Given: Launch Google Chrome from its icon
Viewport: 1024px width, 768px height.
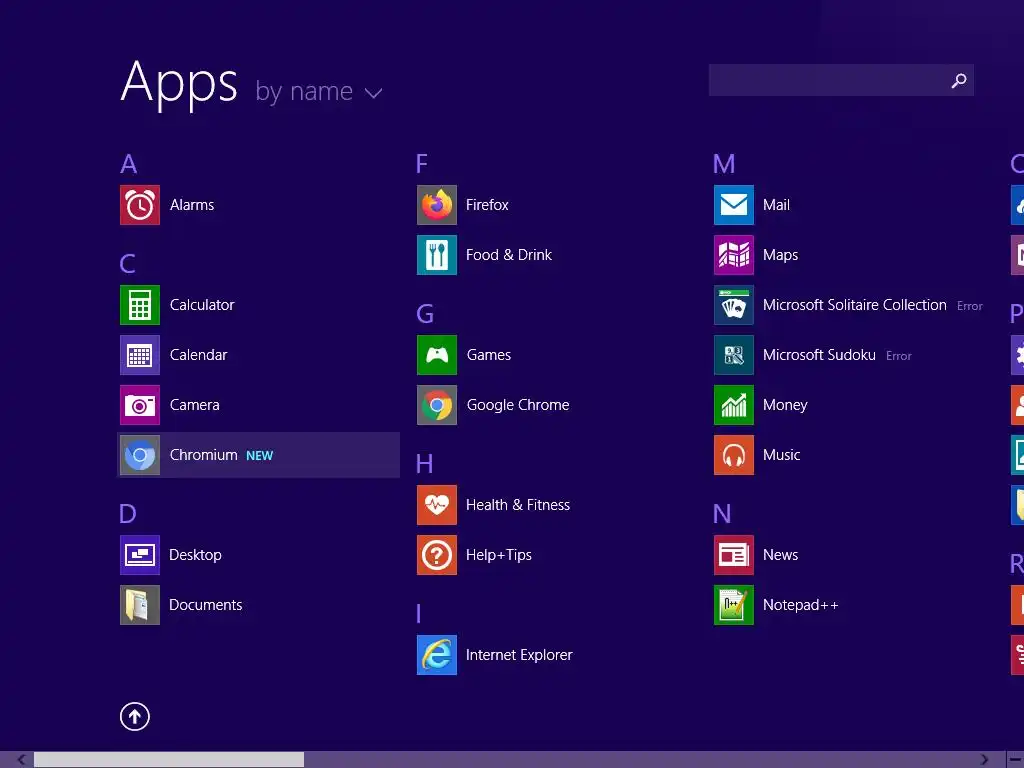Looking at the screenshot, I should click(437, 405).
